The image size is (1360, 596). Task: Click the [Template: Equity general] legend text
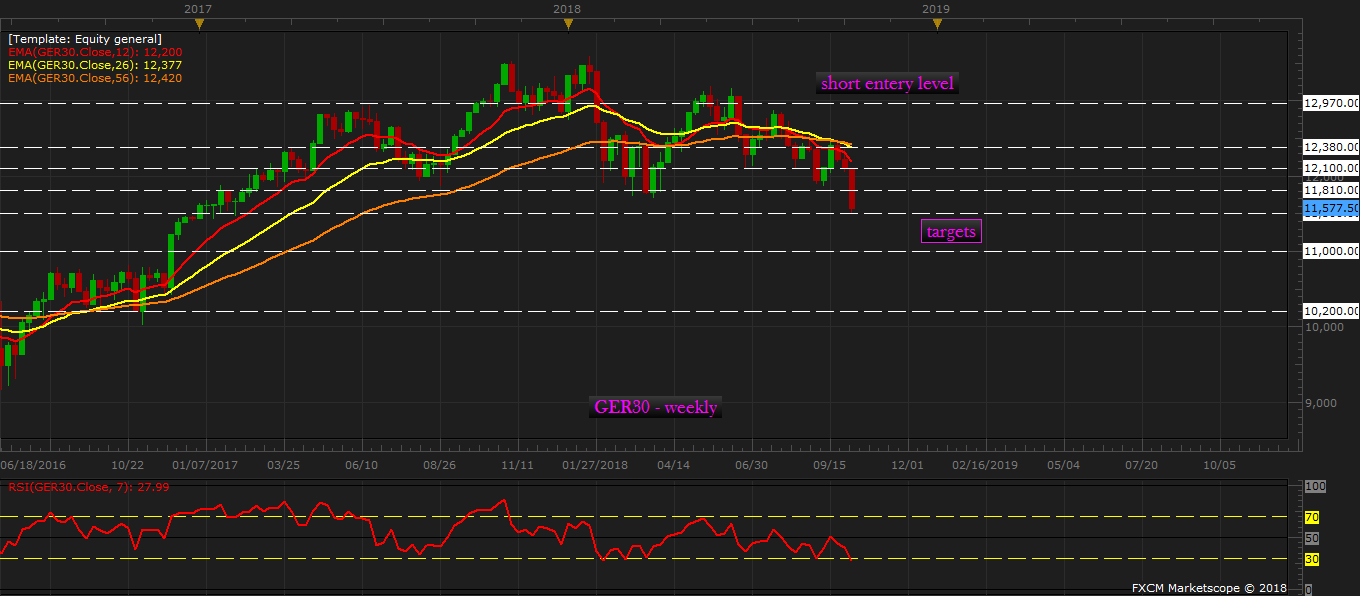(x=85, y=39)
